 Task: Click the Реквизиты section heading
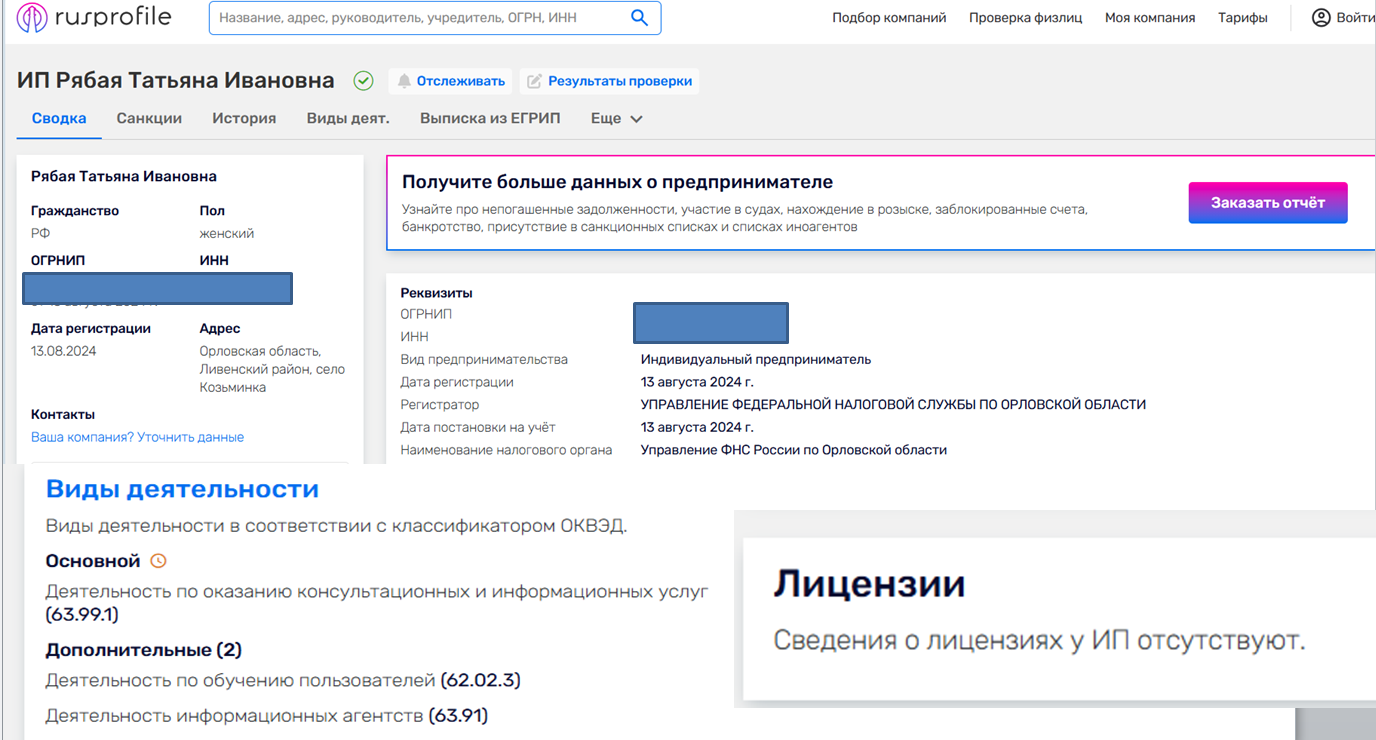coord(436,293)
